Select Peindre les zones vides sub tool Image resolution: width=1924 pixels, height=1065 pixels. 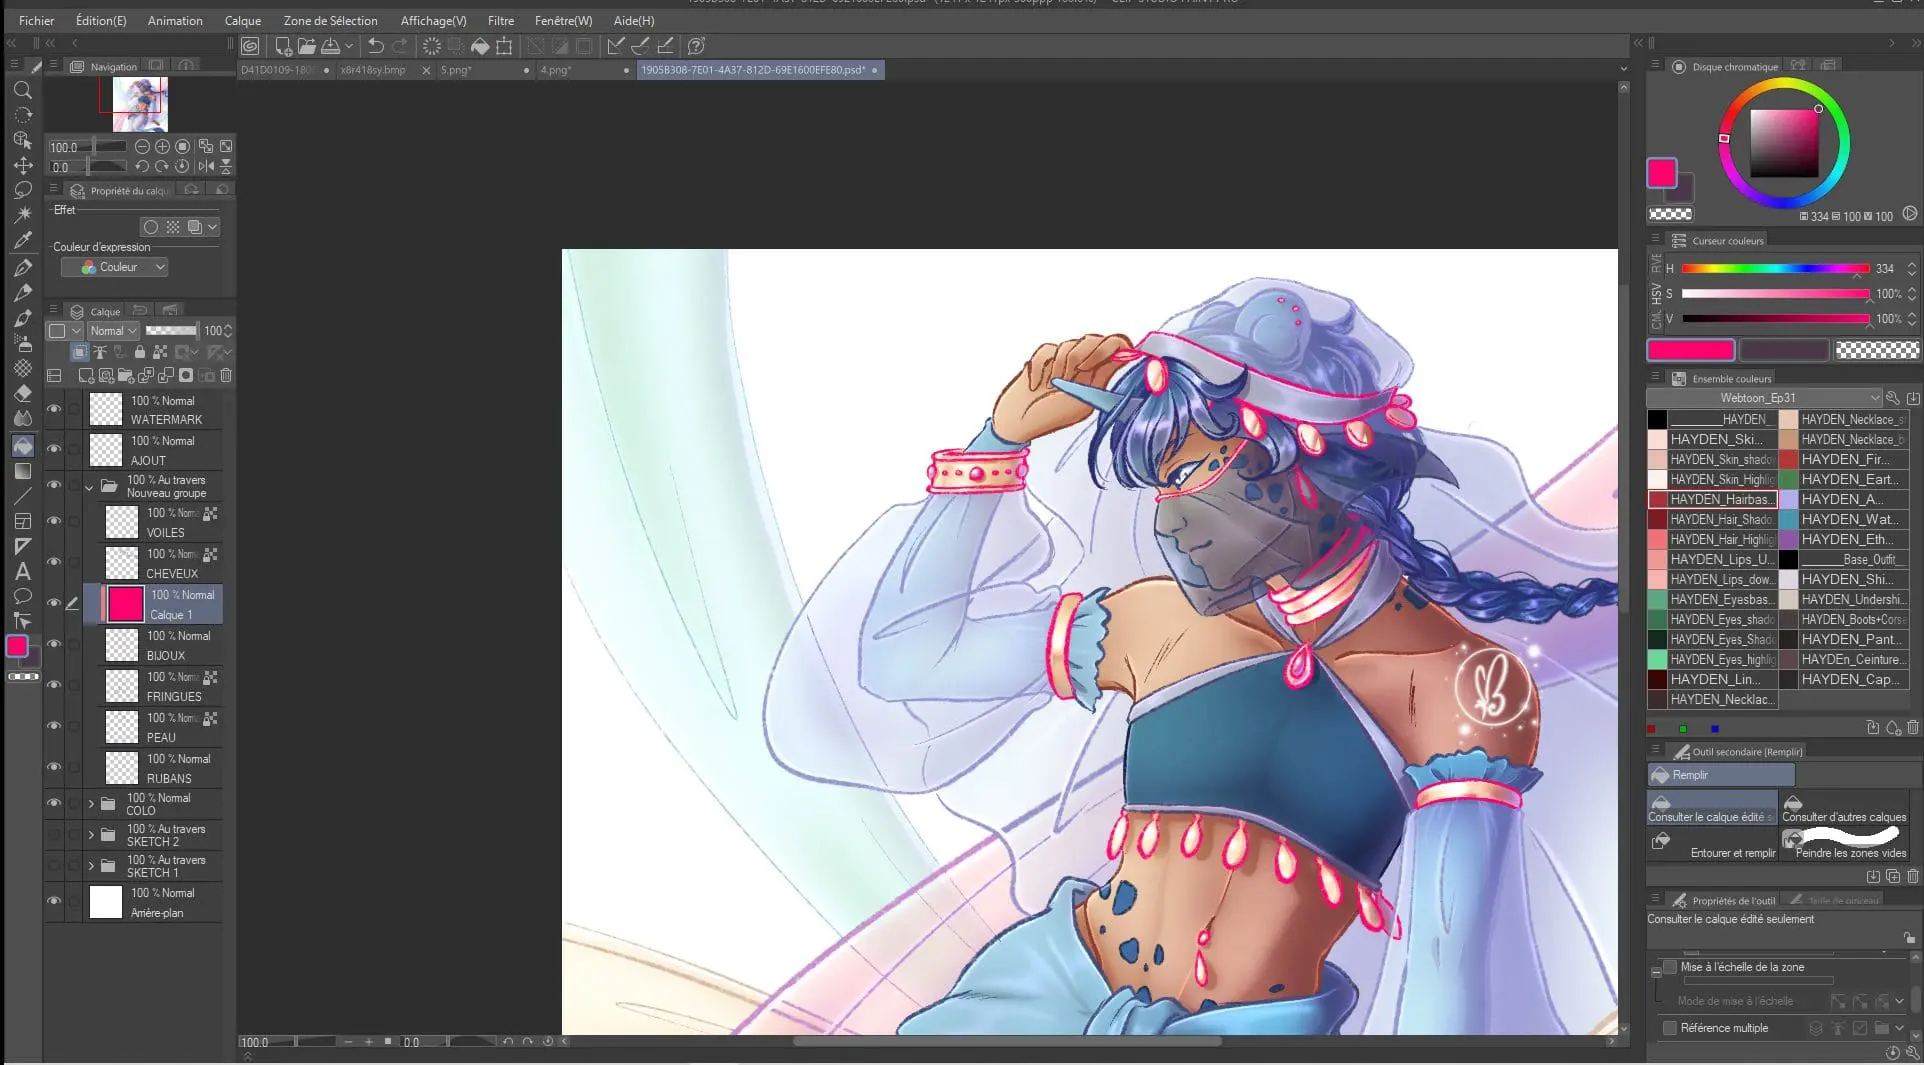[x=1844, y=846]
